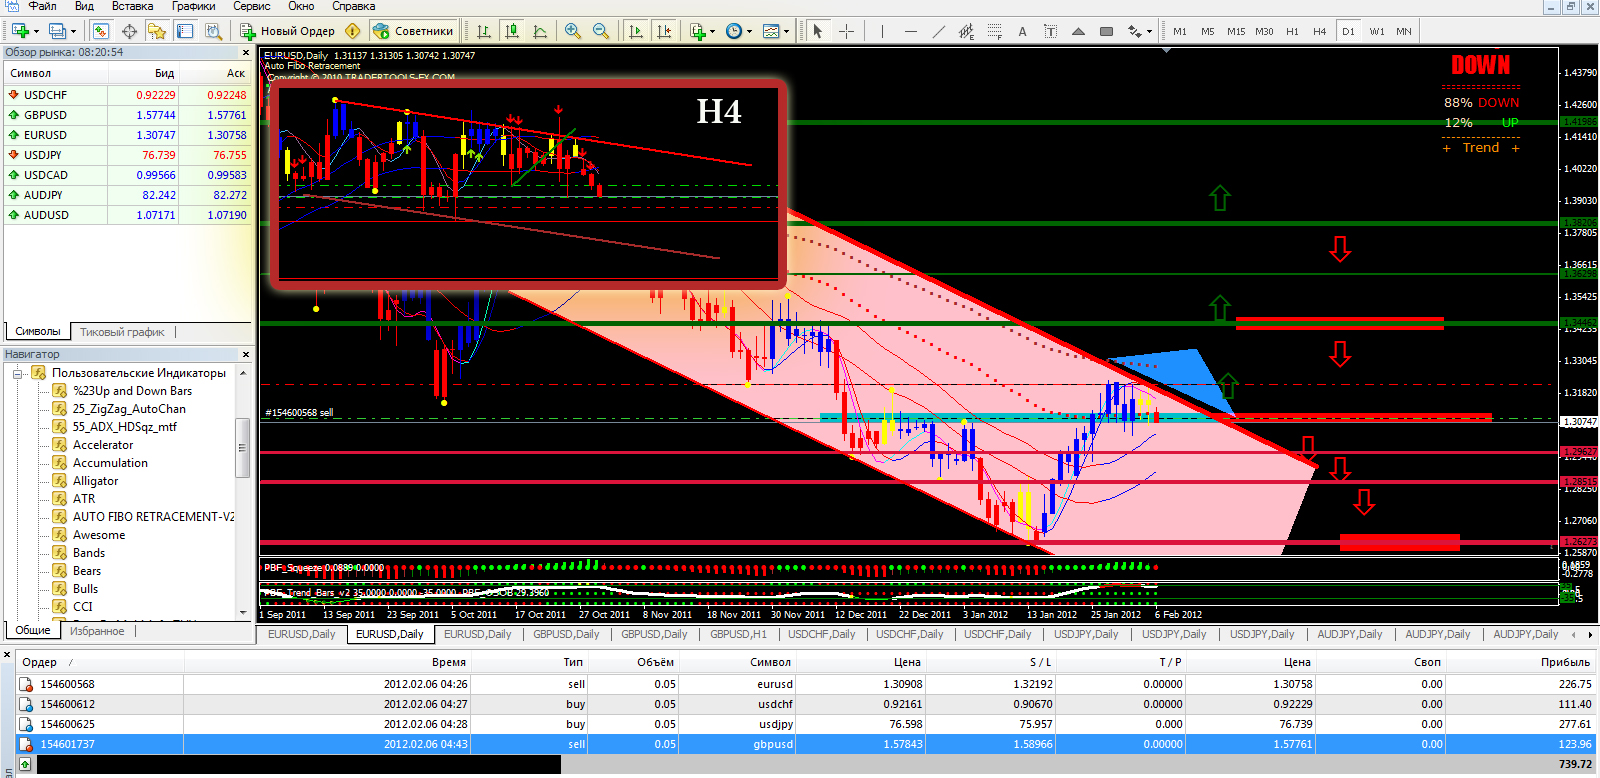Image resolution: width=1600 pixels, height=778 pixels.
Task: Click the zoom out magnifier icon
Action: tap(600, 31)
